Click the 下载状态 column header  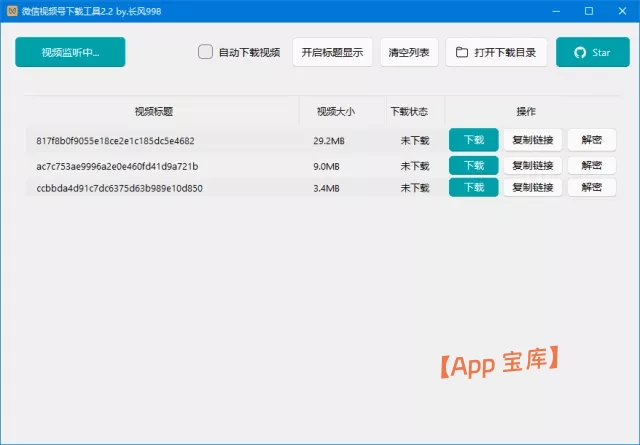[409, 111]
